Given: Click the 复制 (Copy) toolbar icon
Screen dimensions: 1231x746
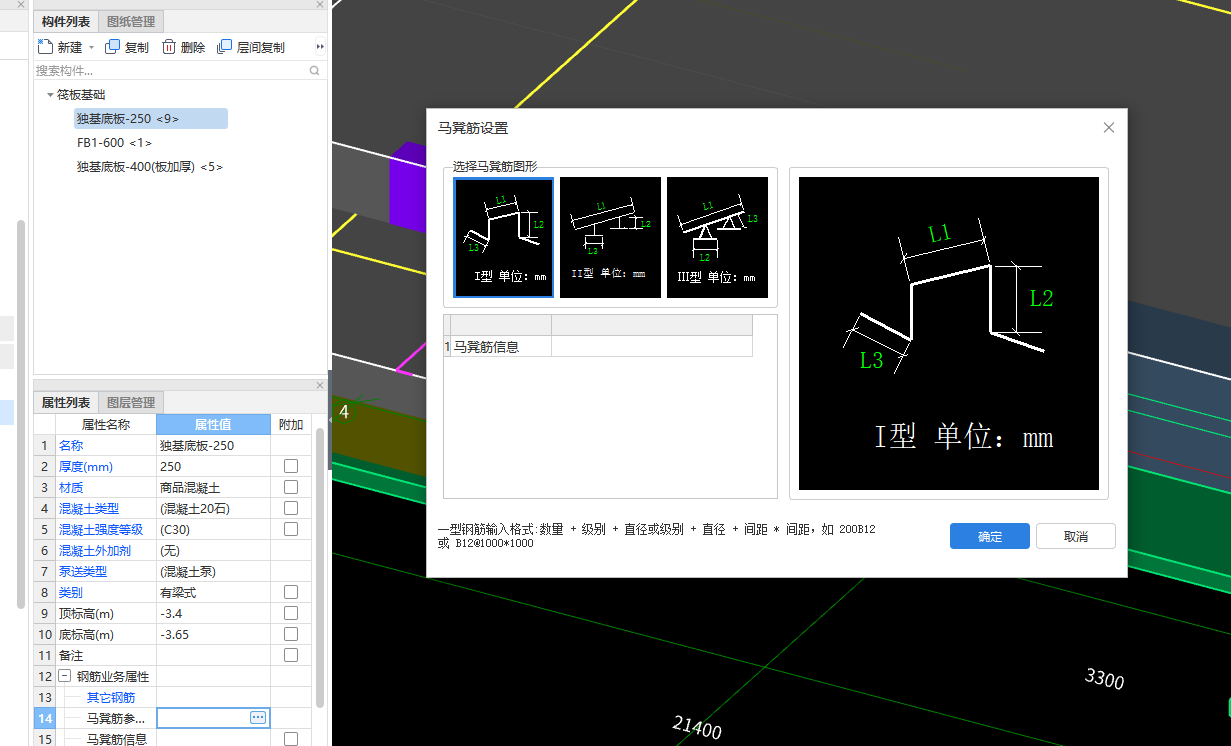Looking at the screenshot, I should pyautogui.click(x=112, y=46).
